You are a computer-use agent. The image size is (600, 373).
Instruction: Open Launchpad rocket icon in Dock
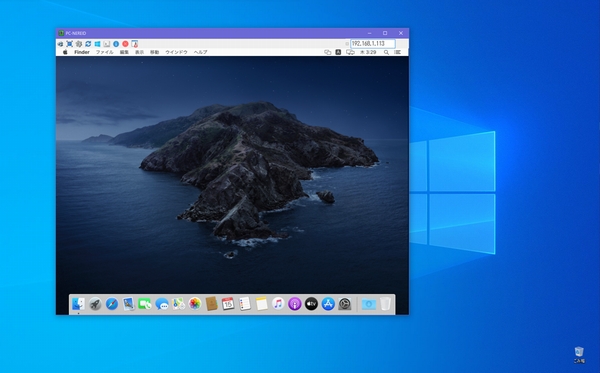click(x=95, y=304)
